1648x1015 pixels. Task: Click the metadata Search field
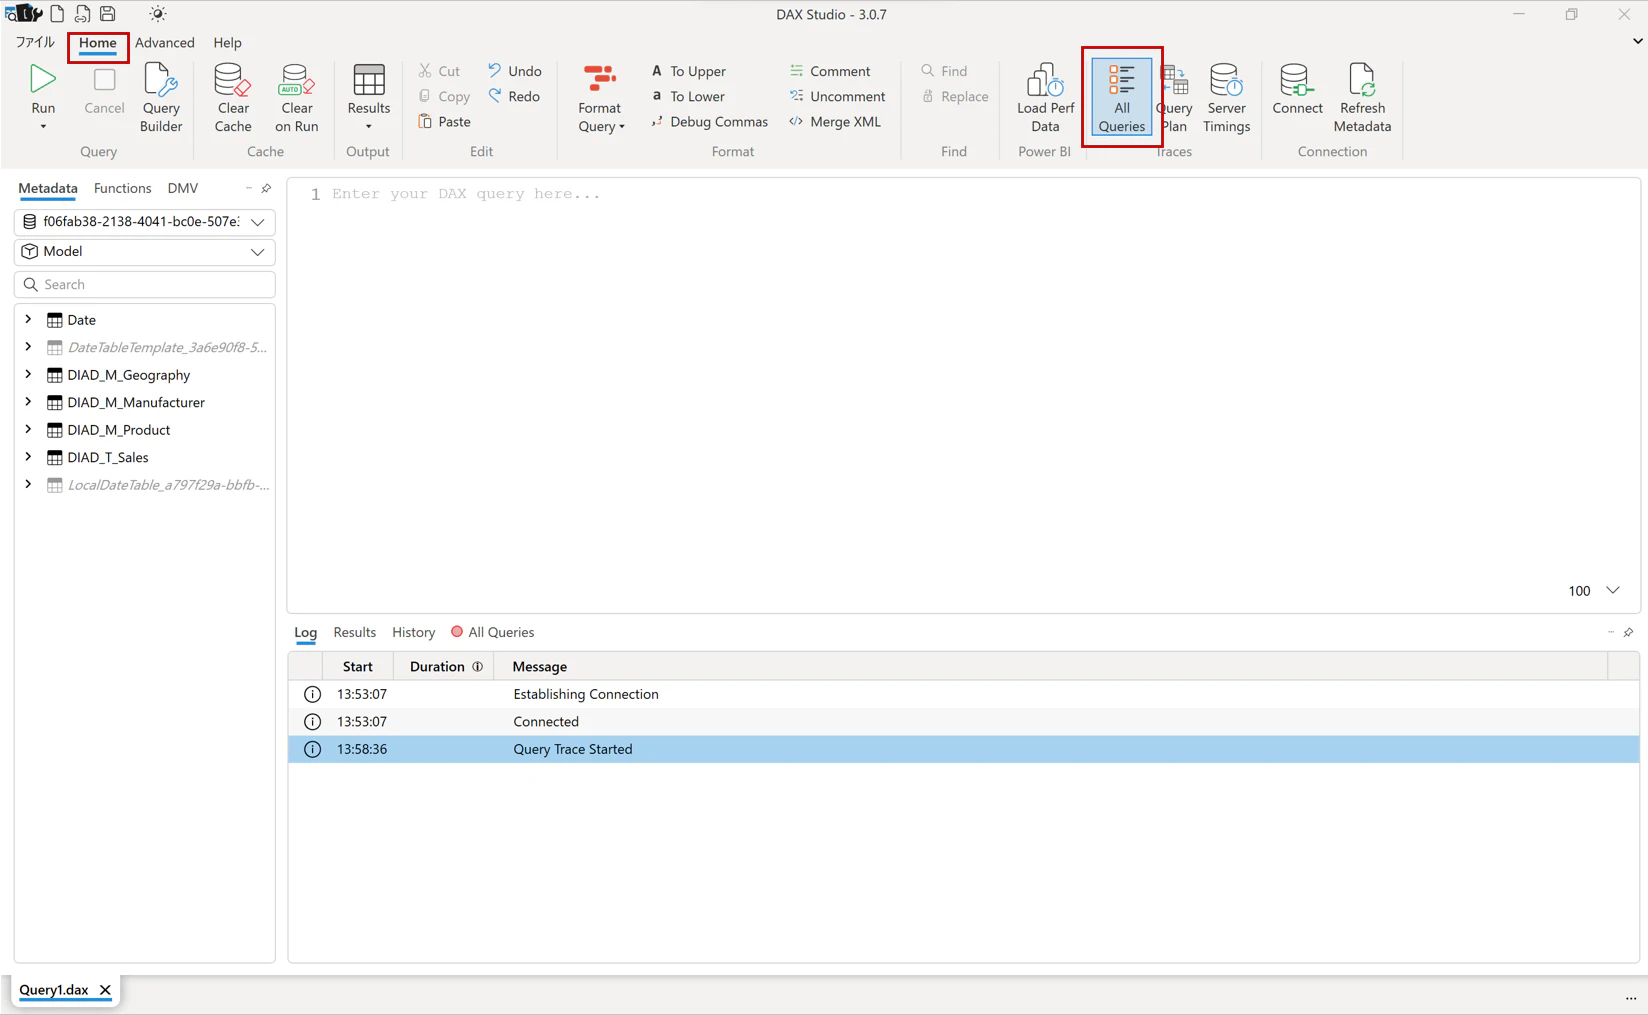(145, 284)
